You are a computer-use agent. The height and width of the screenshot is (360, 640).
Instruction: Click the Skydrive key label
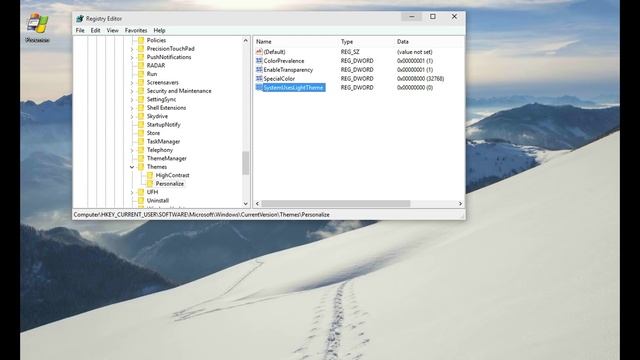(157, 116)
